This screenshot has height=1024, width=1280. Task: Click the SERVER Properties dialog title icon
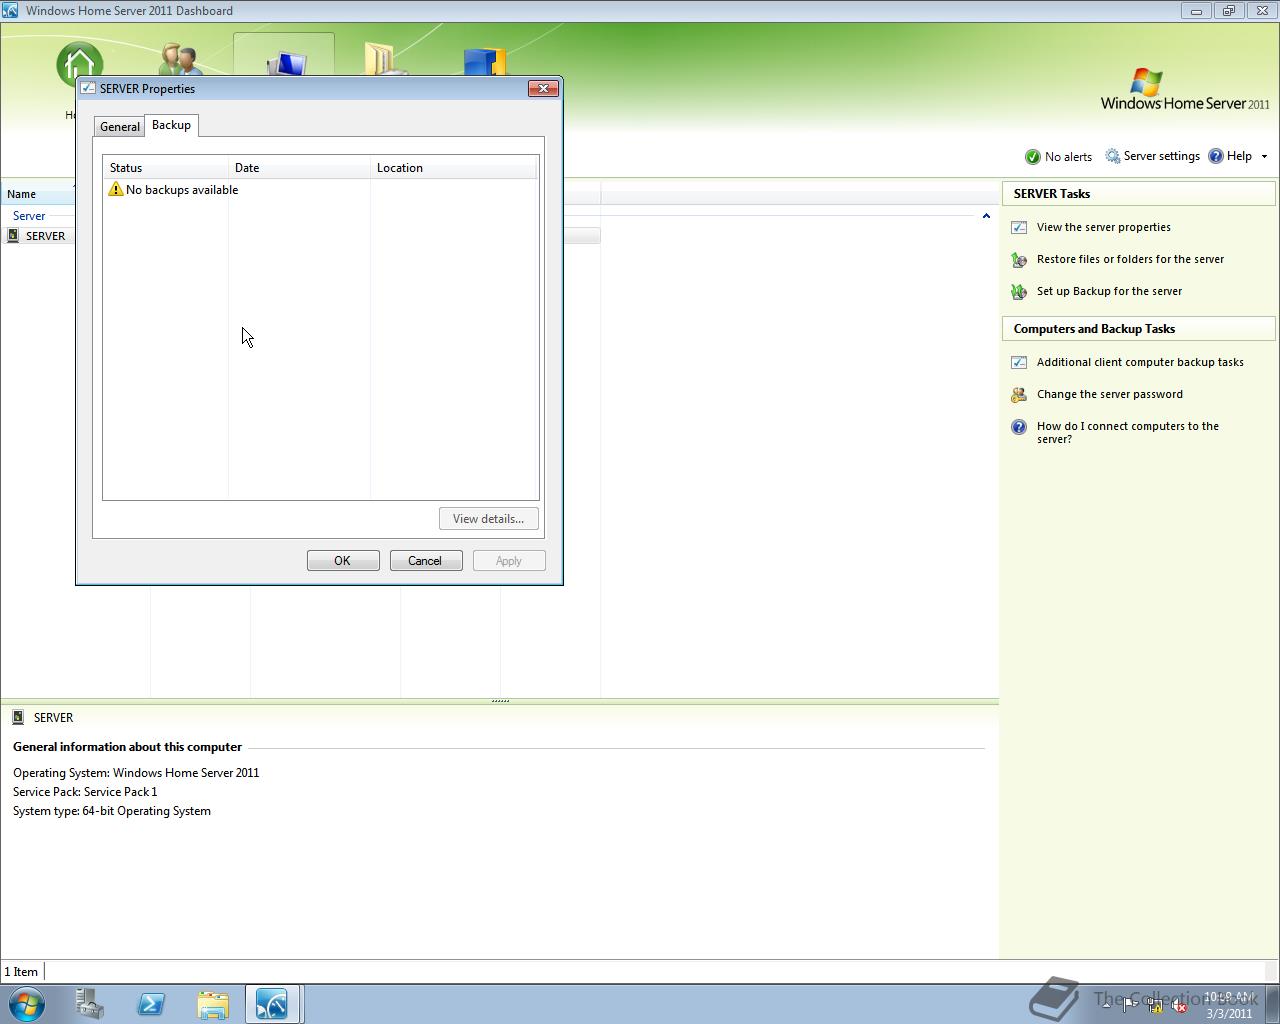(x=88, y=88)
